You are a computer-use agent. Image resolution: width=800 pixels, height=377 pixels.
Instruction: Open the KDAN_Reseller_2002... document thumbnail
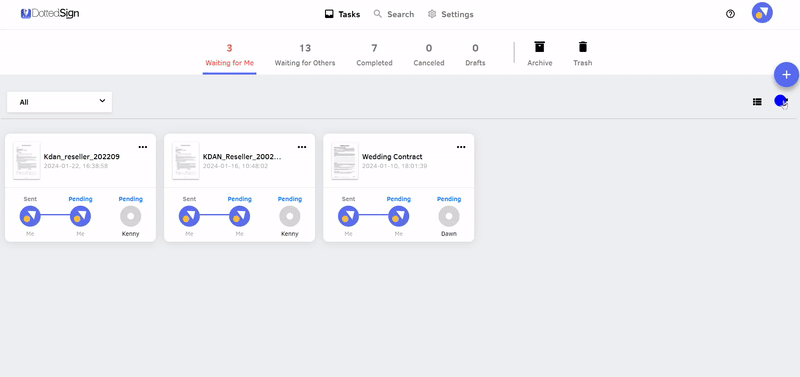point(186,161)
